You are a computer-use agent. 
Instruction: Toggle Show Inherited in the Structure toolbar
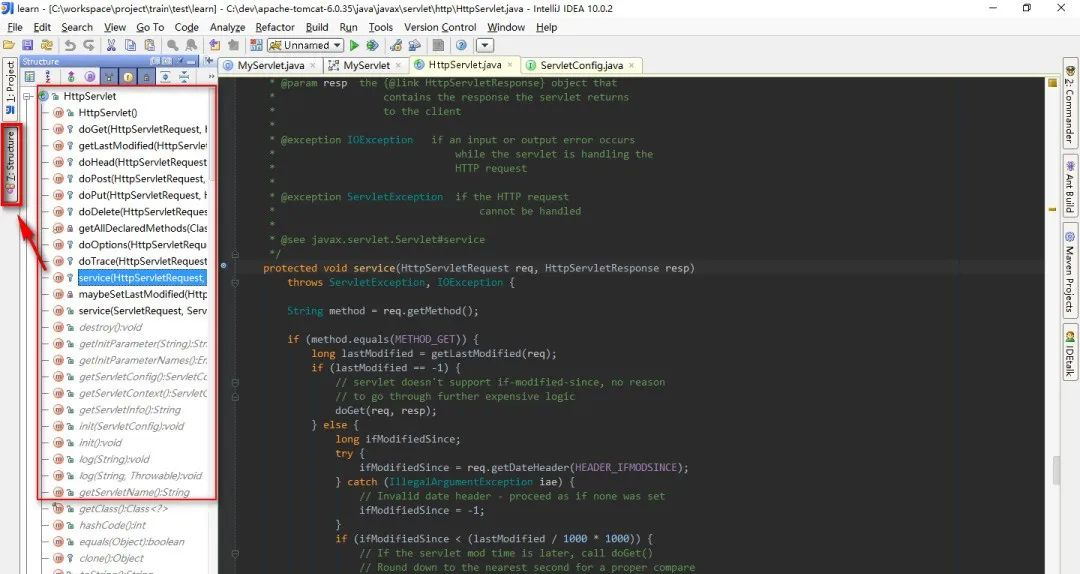pyautogui.click(x=108, y=77)
